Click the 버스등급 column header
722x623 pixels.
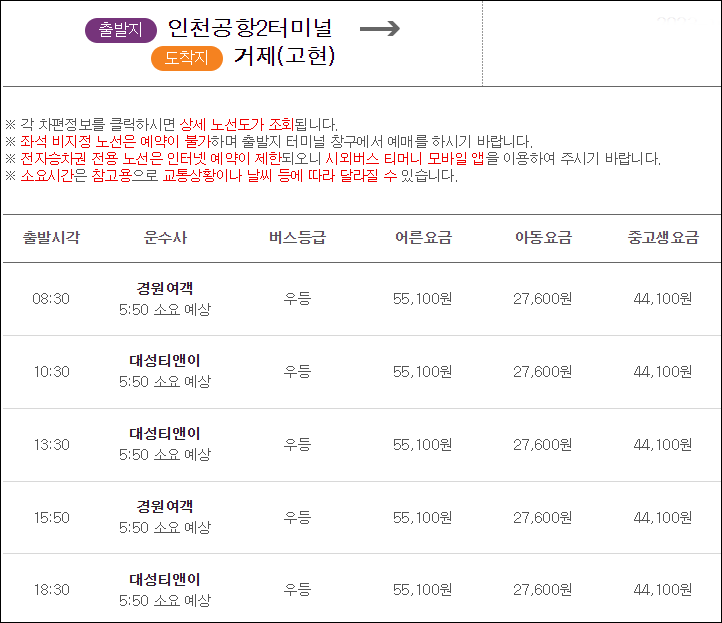297,238
